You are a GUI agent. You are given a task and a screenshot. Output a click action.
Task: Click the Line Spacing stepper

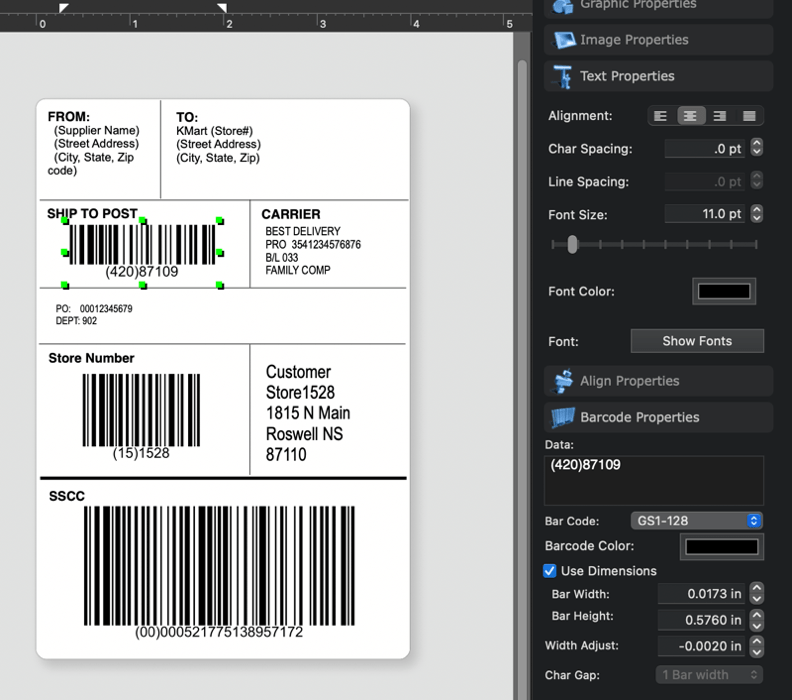pos(756,181)
